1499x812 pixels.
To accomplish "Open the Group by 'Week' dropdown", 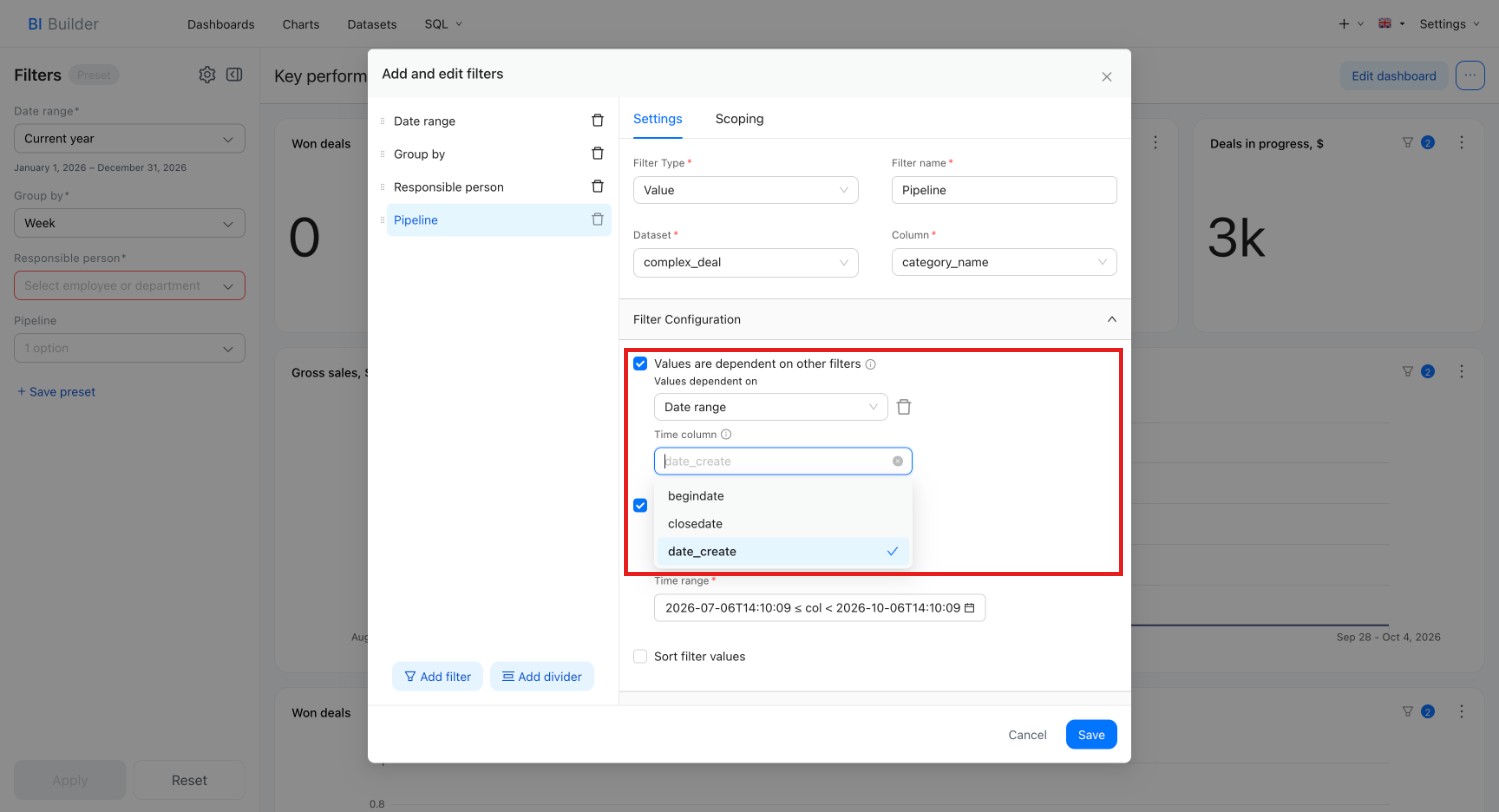I will point(129,224).
